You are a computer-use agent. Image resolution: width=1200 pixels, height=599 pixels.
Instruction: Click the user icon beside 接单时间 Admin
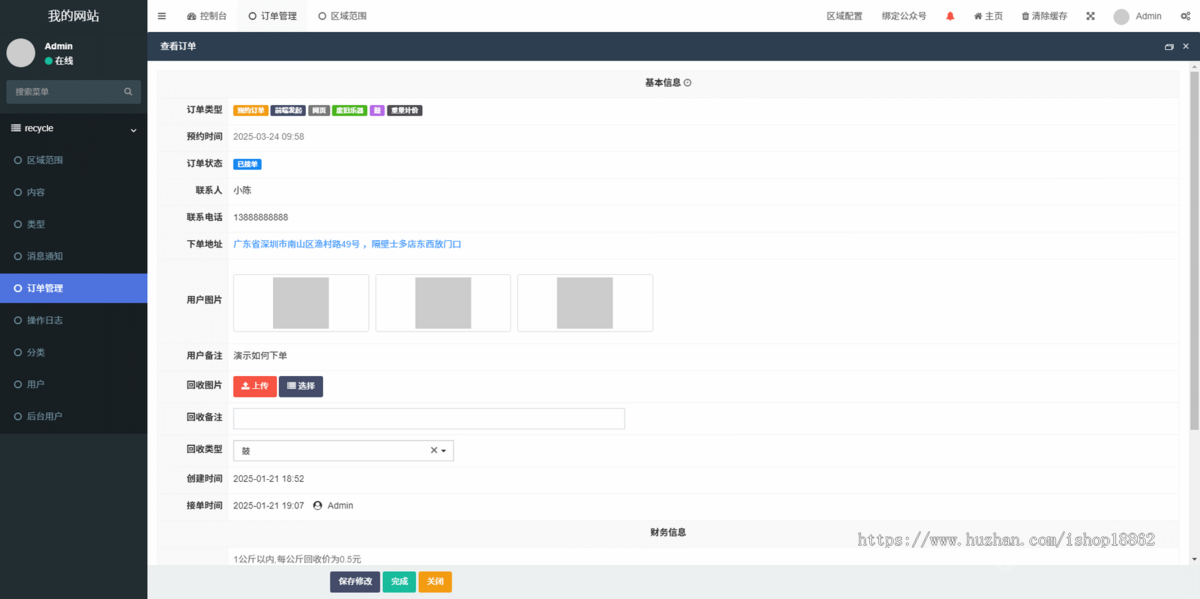[318, 506]
